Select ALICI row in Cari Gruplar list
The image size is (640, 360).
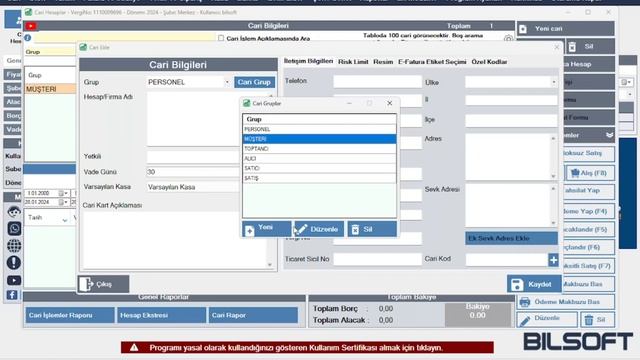319,159
